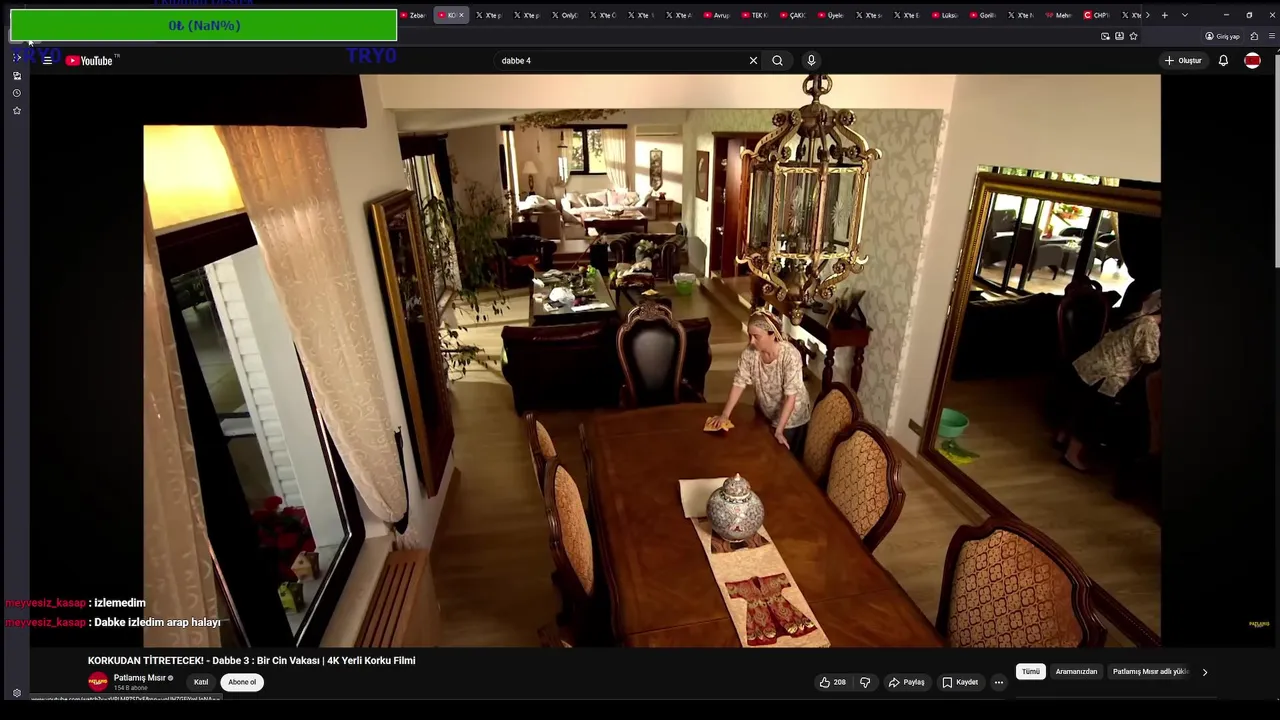Switch to the ÇAKK browser tab
Image resolution: width=1280 pixels, height=720 pixels.
pyautogui.click(x=793, y=15)
